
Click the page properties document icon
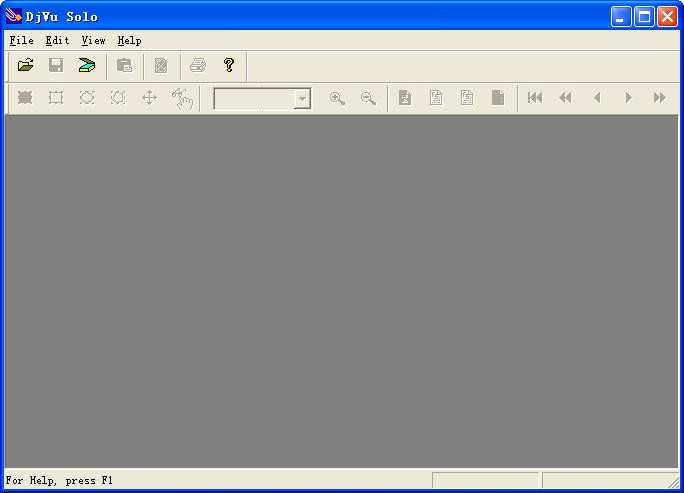pyautogui.click(x=161, y=65)
